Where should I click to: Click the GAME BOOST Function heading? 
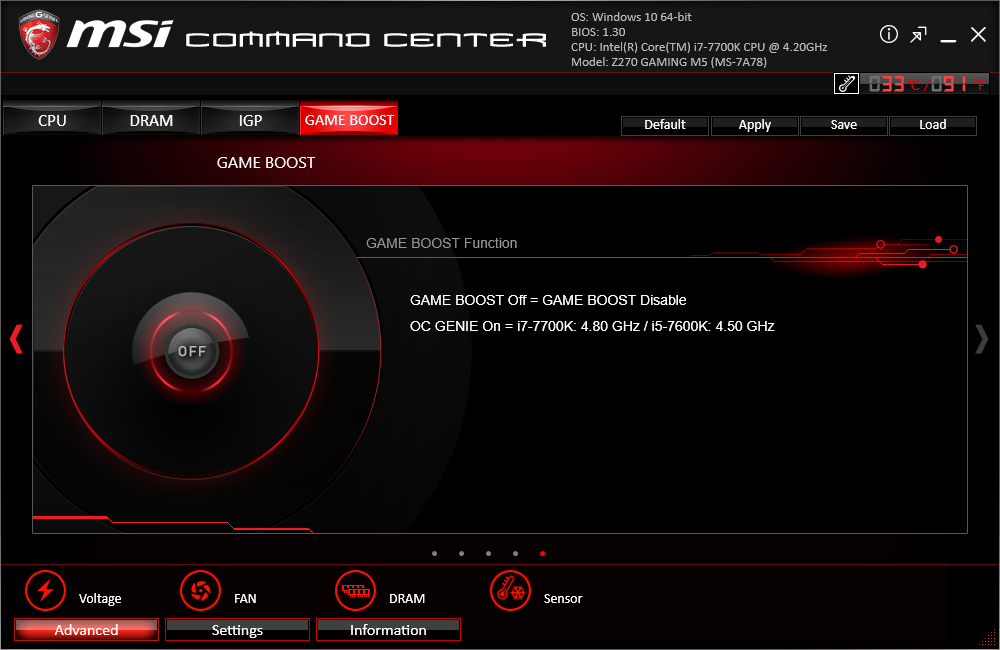(x=441, y=243)
